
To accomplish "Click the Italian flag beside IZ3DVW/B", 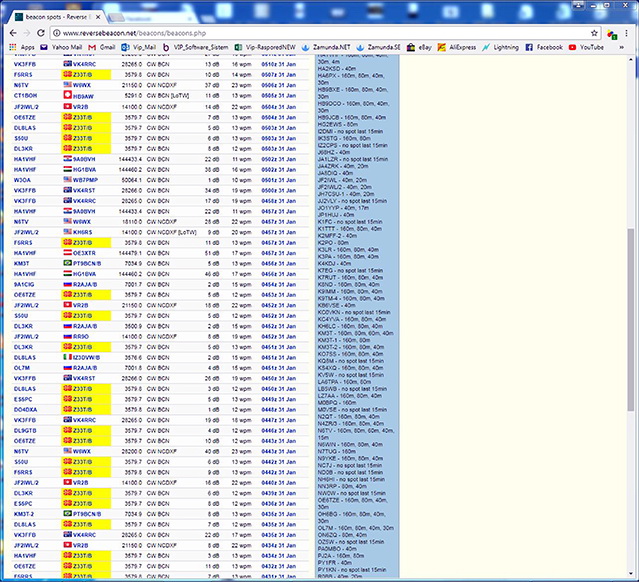I will point(68,357).
